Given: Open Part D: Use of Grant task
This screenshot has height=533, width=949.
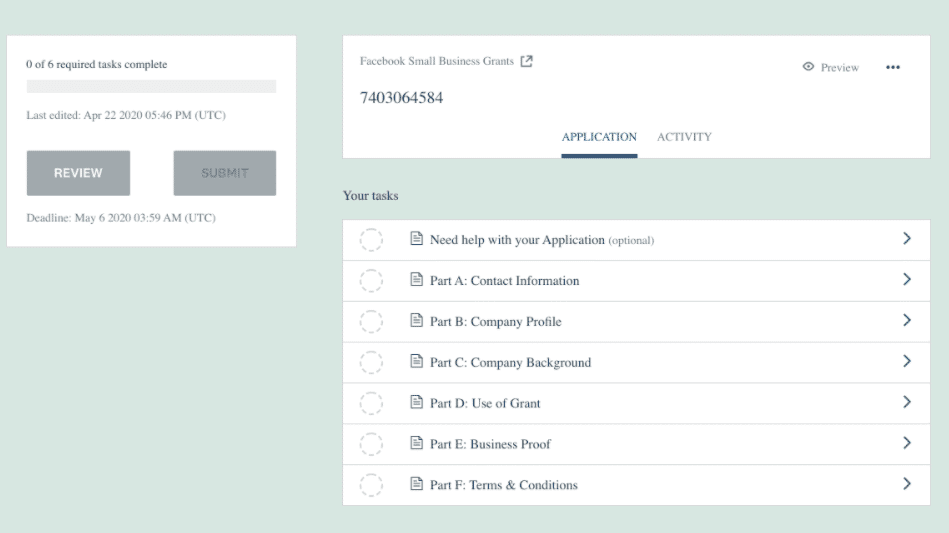Looking at the screenshot, I should [x=636, y=404].
